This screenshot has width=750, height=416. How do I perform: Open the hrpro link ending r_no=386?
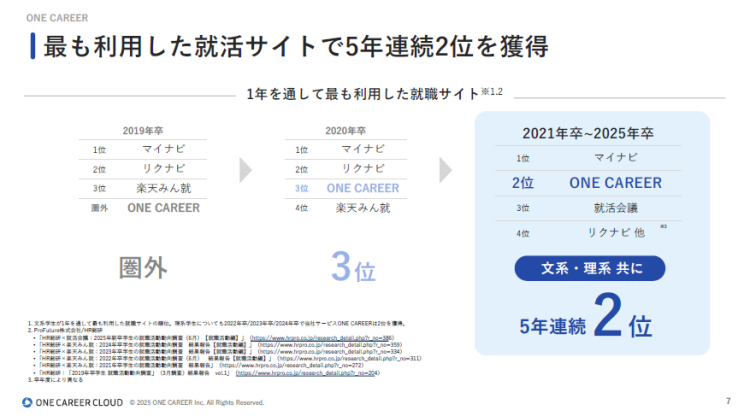[x=322, y=338]
